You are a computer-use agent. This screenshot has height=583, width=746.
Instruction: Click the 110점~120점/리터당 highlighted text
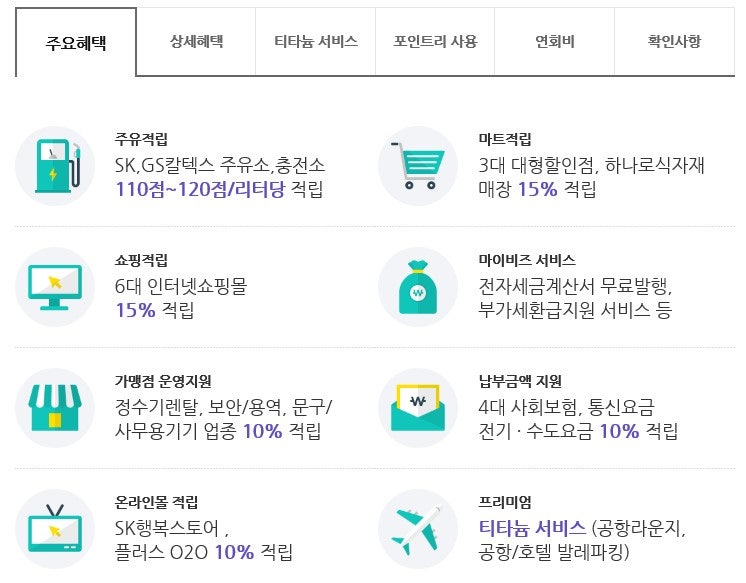click(200, 189)
